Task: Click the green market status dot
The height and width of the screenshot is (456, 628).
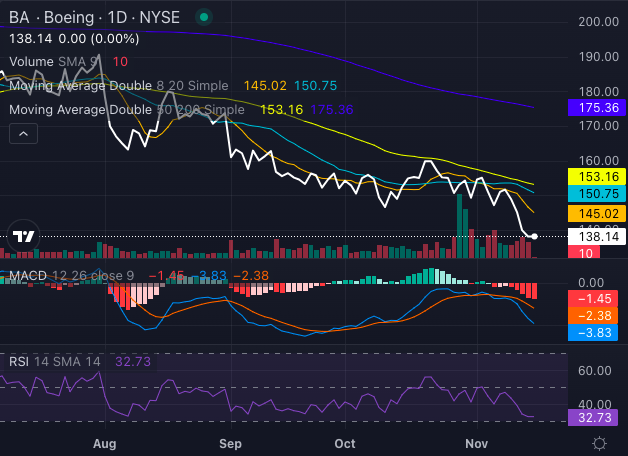Action: click(x=204, y=19)
